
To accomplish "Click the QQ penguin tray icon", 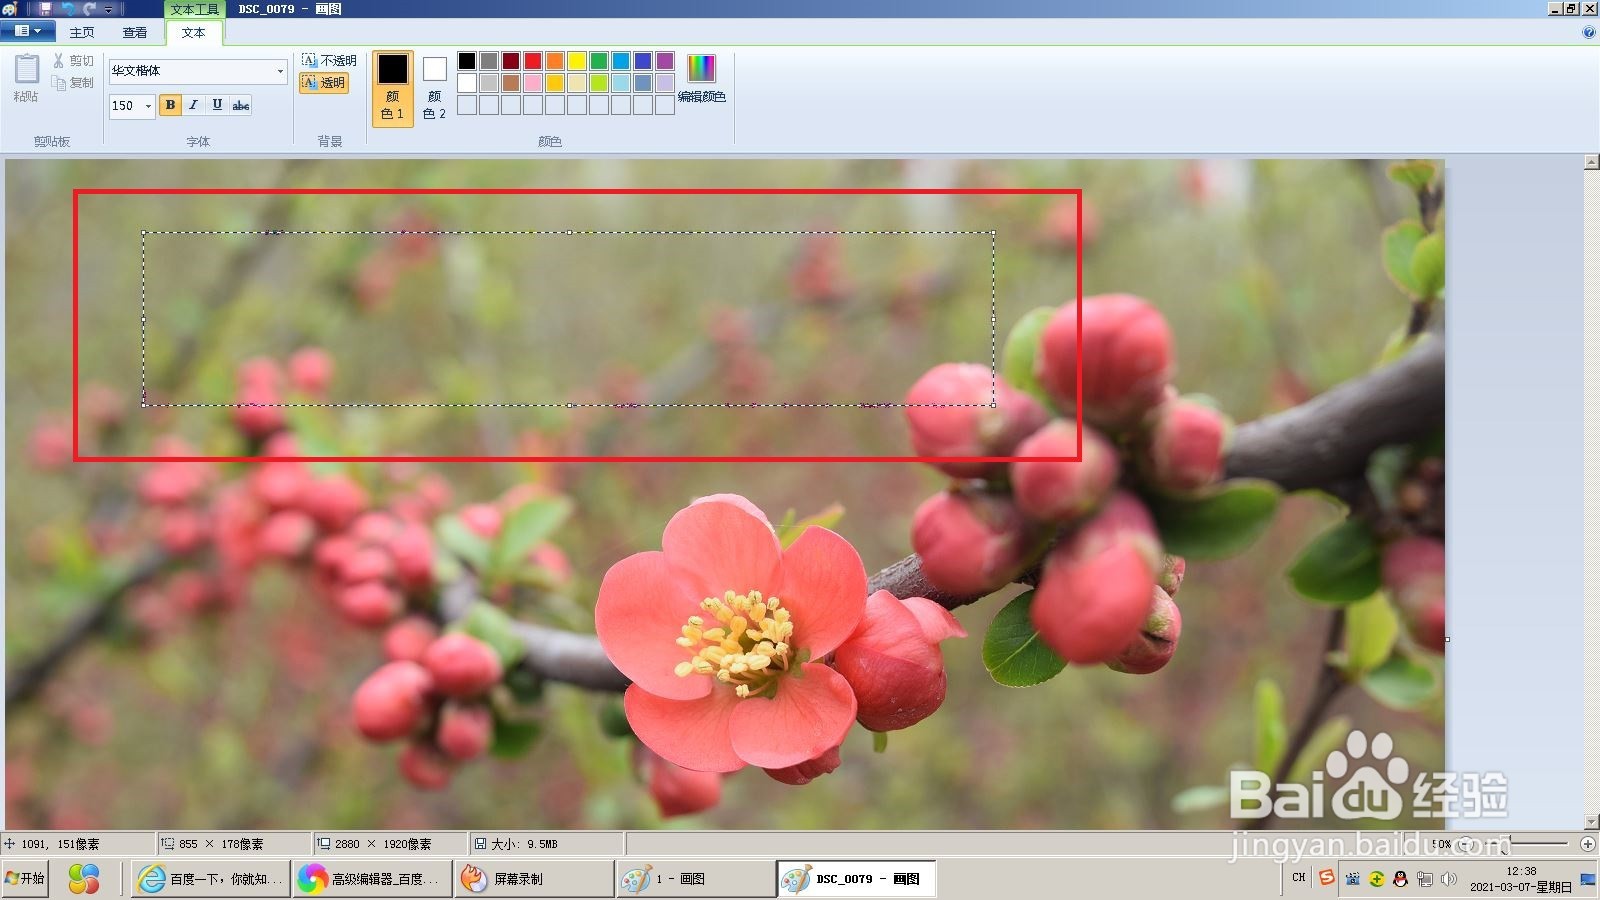I will pyautogui.click(x=1400, y=879).
